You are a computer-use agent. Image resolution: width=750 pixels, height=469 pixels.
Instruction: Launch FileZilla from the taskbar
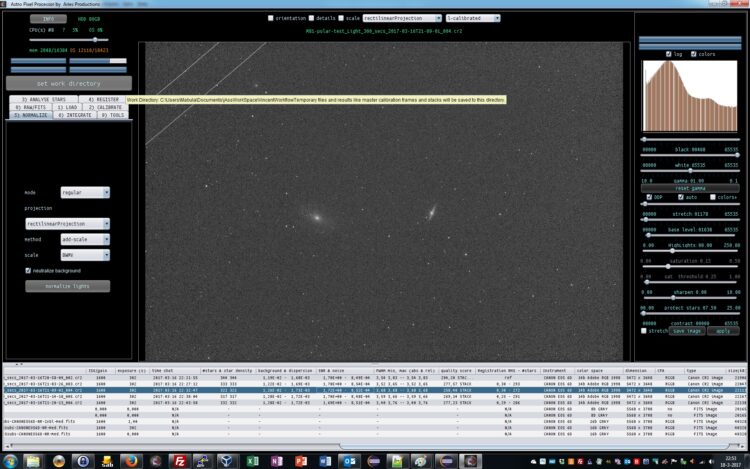(x=180, y=461)
